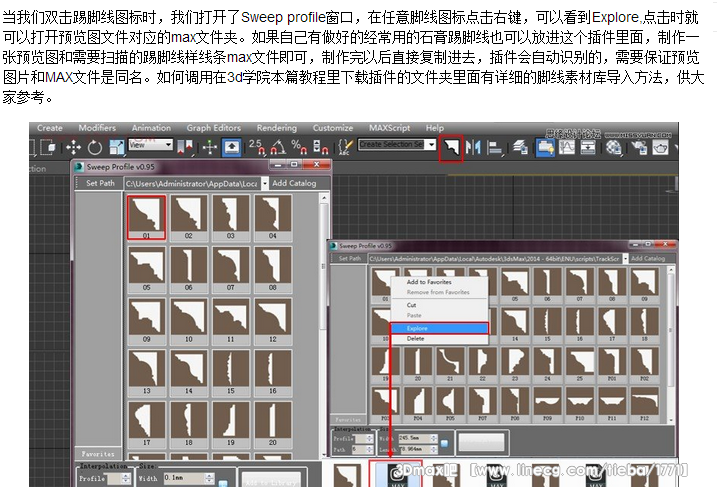Open the MAXScript menu
The image size is (717, 487).
(390, 128)
